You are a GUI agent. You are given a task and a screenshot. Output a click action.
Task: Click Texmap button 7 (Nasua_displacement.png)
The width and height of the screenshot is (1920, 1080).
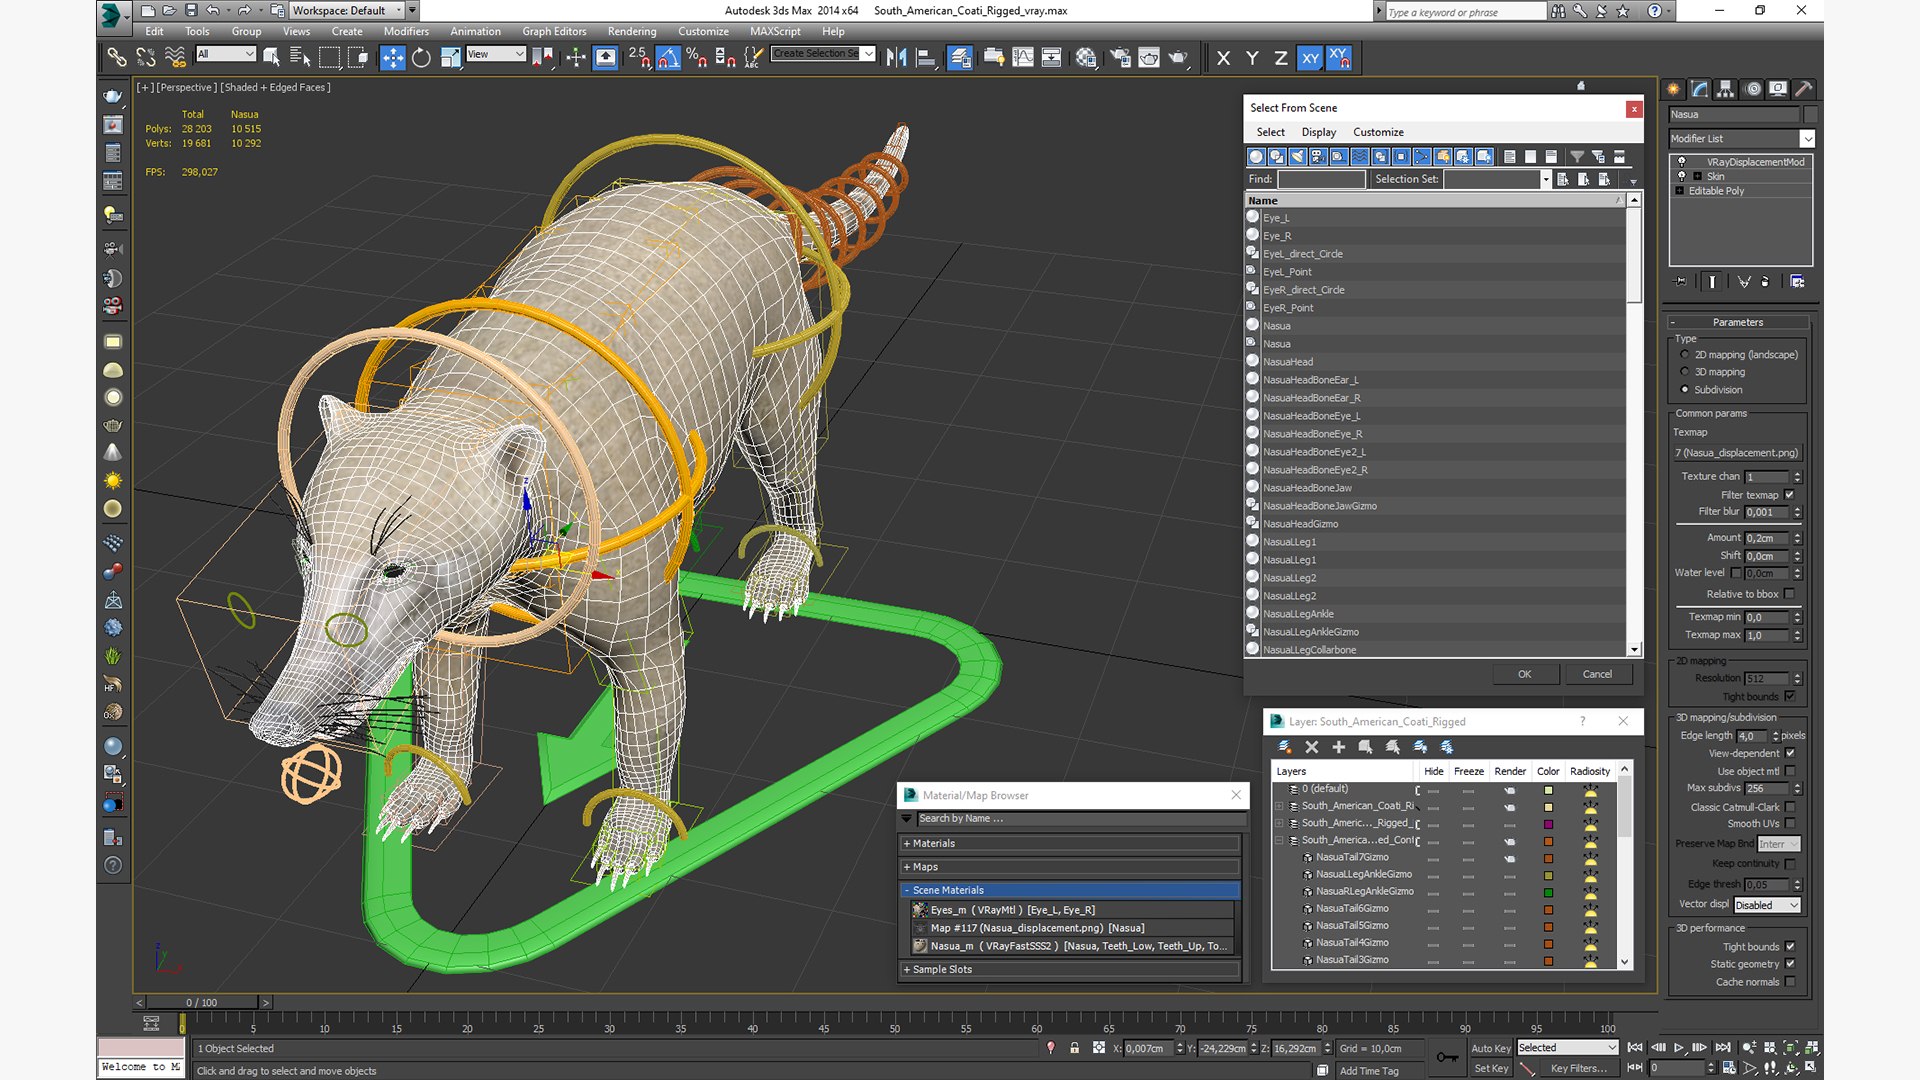point(1736,453)
